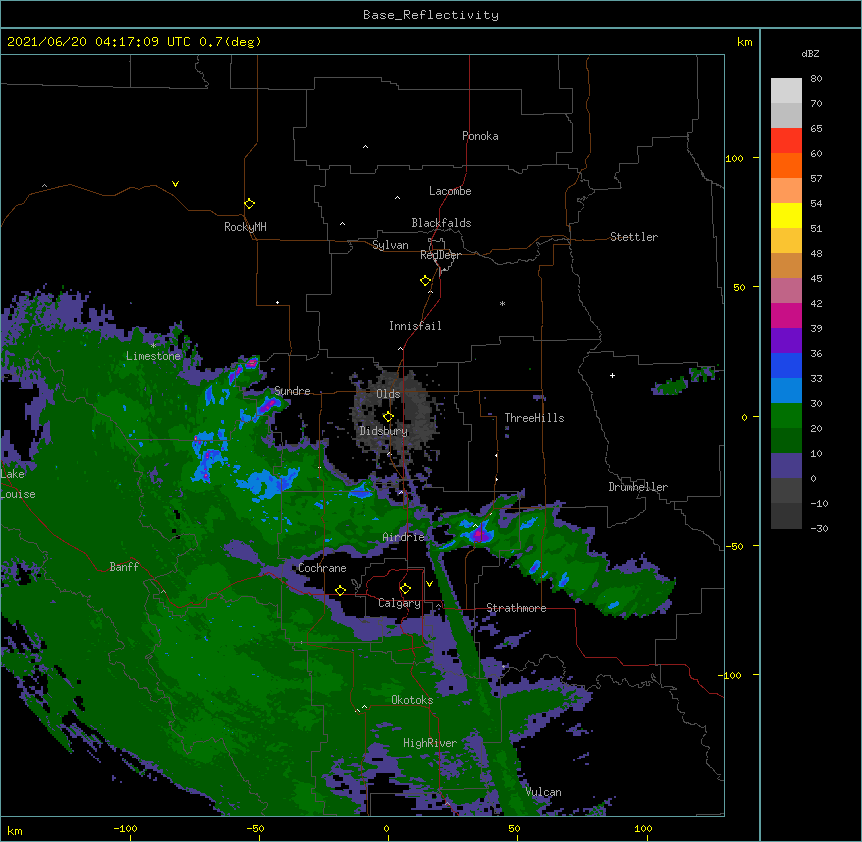
Task: Click the Innisfail label
Action: 415,326
